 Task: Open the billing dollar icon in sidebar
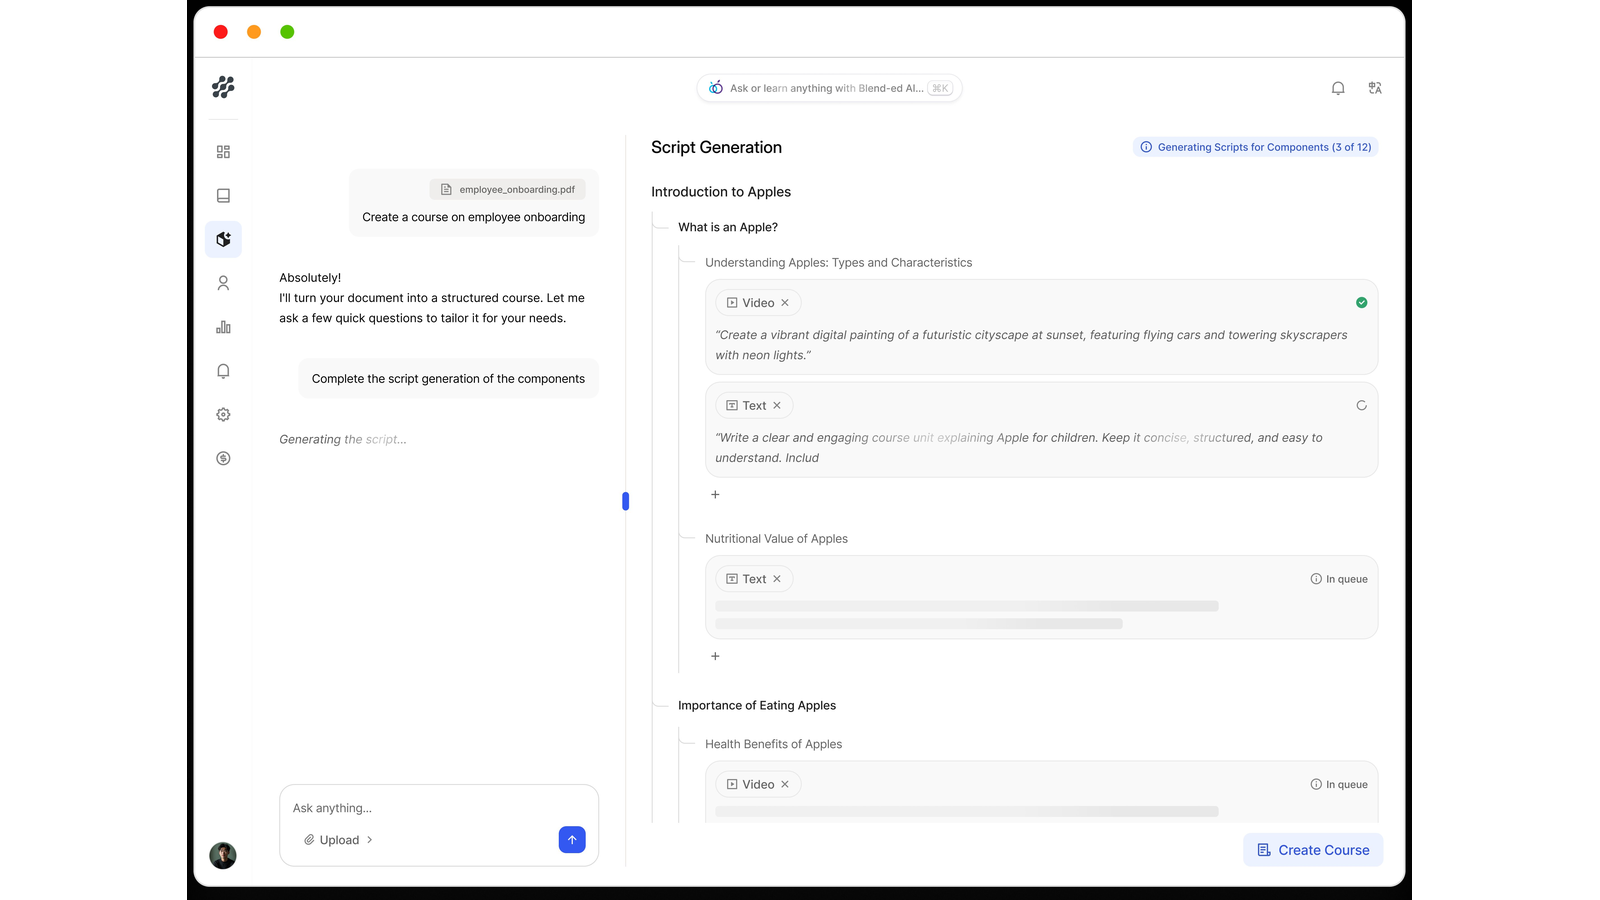[x=223, y=458]
